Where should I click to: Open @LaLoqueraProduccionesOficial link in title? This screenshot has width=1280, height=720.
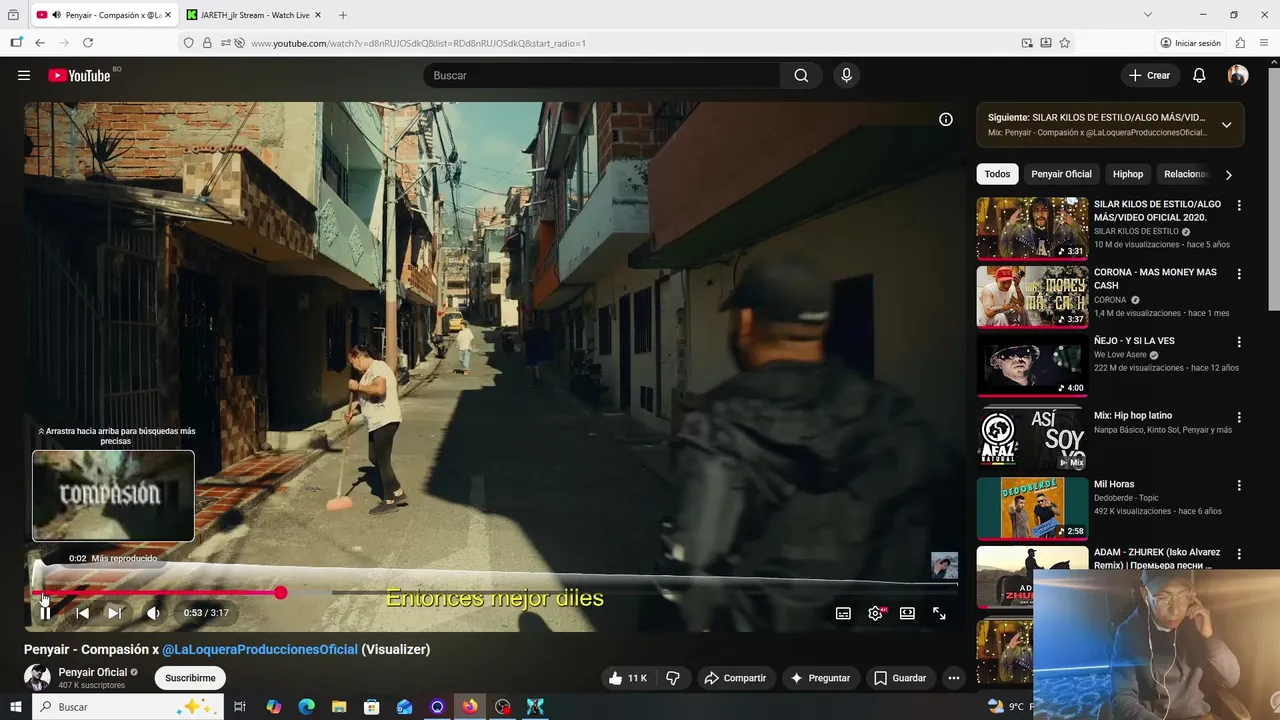260,649
